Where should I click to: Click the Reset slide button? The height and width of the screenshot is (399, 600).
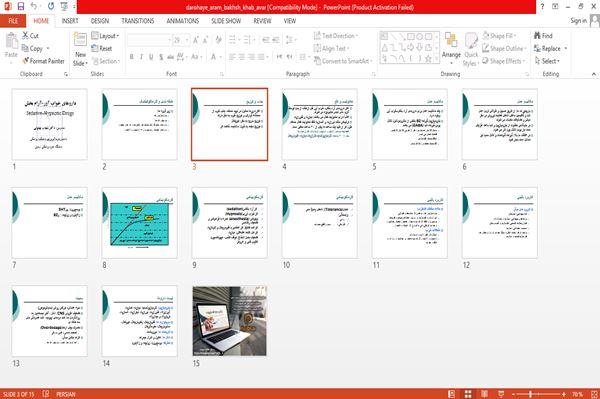coord(102,49)
